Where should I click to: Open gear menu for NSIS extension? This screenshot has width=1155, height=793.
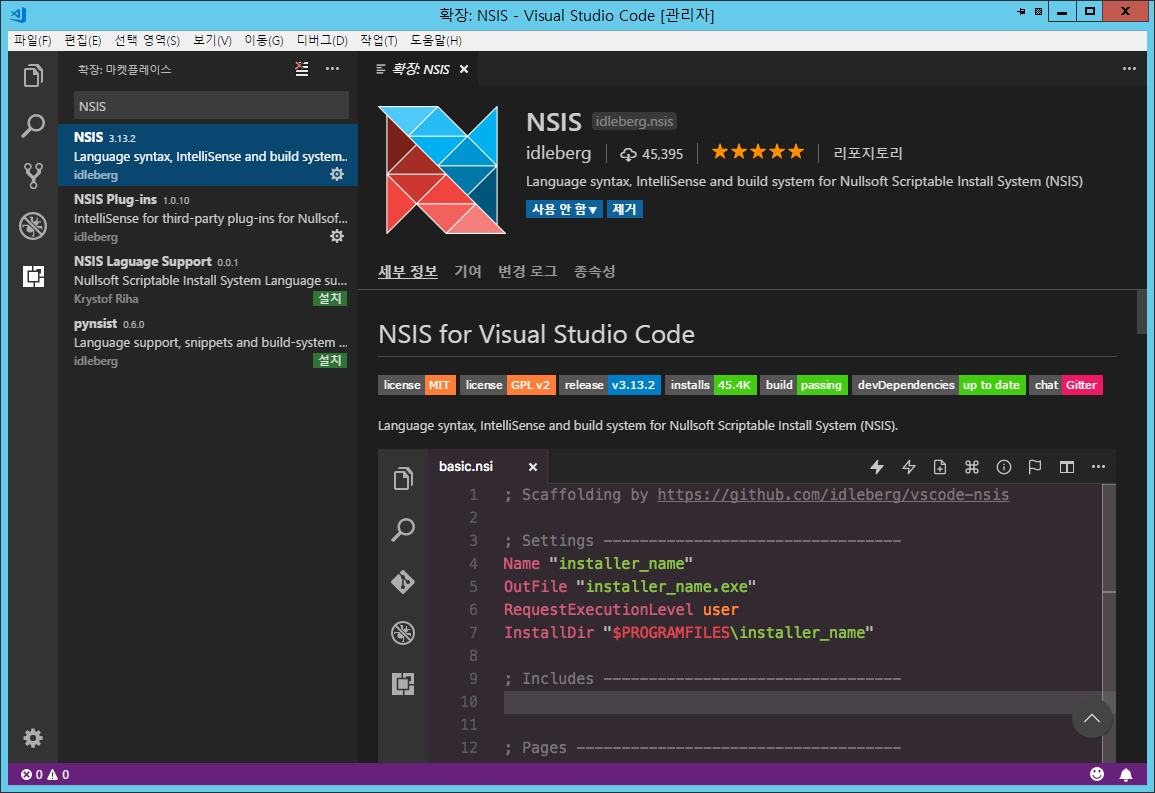pos(337,175)
